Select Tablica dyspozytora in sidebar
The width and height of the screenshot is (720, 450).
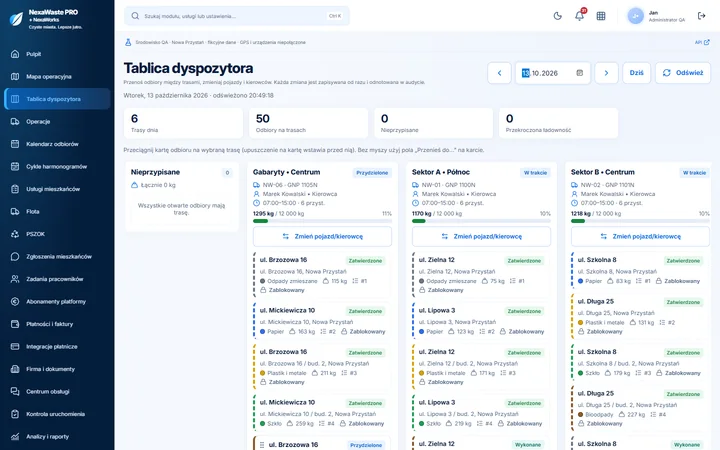(57, 99)
